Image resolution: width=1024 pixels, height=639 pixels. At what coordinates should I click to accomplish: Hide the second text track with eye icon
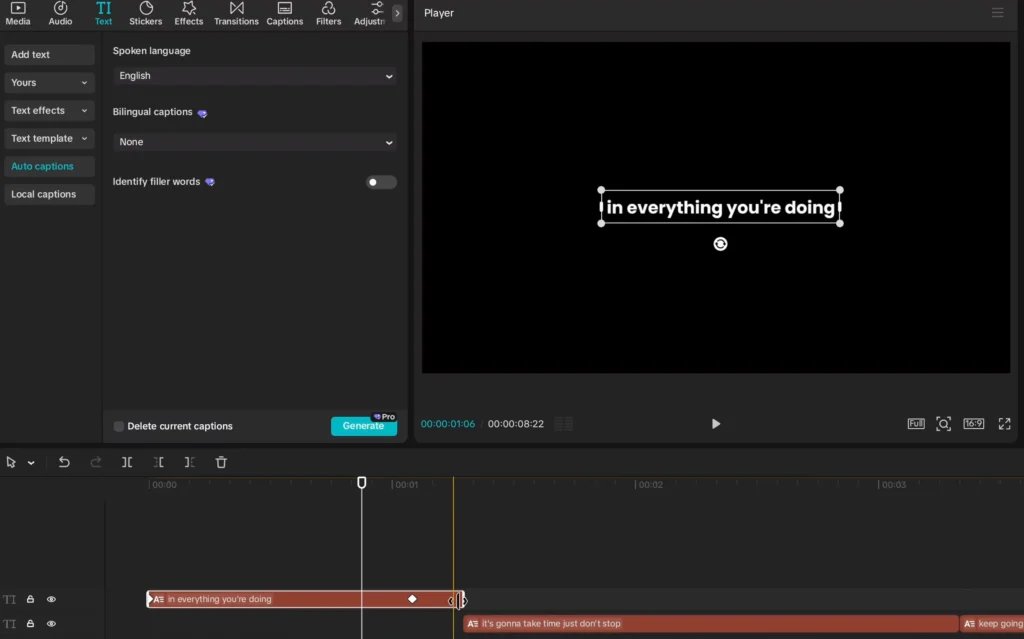[x=51, y=624]
